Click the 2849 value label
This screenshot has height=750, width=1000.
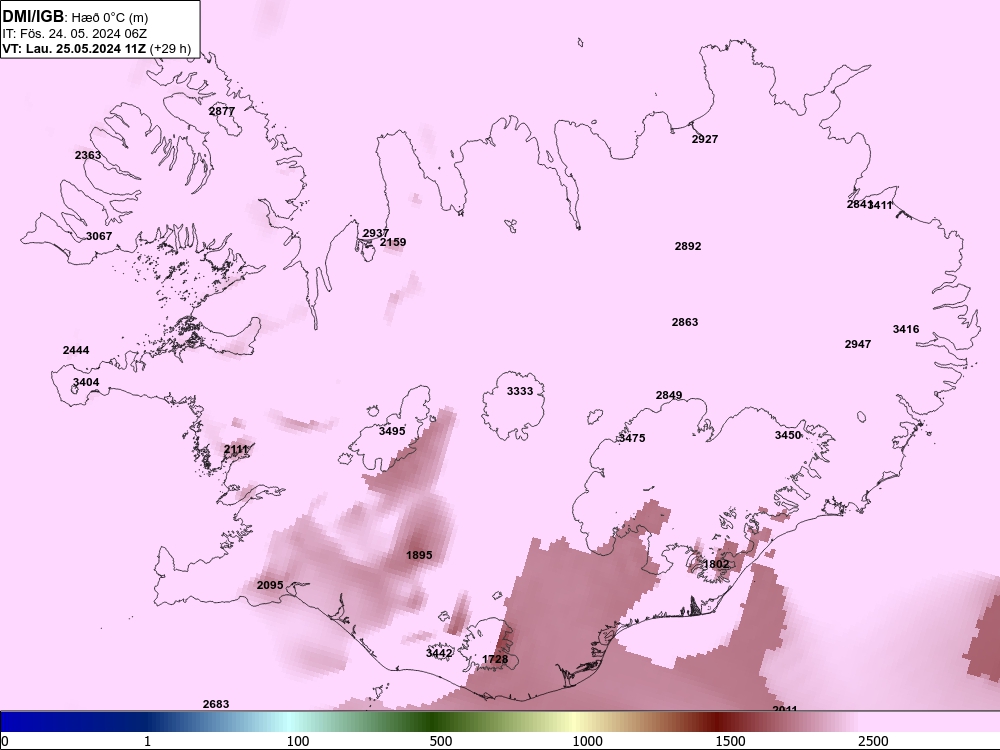(669, 395)
